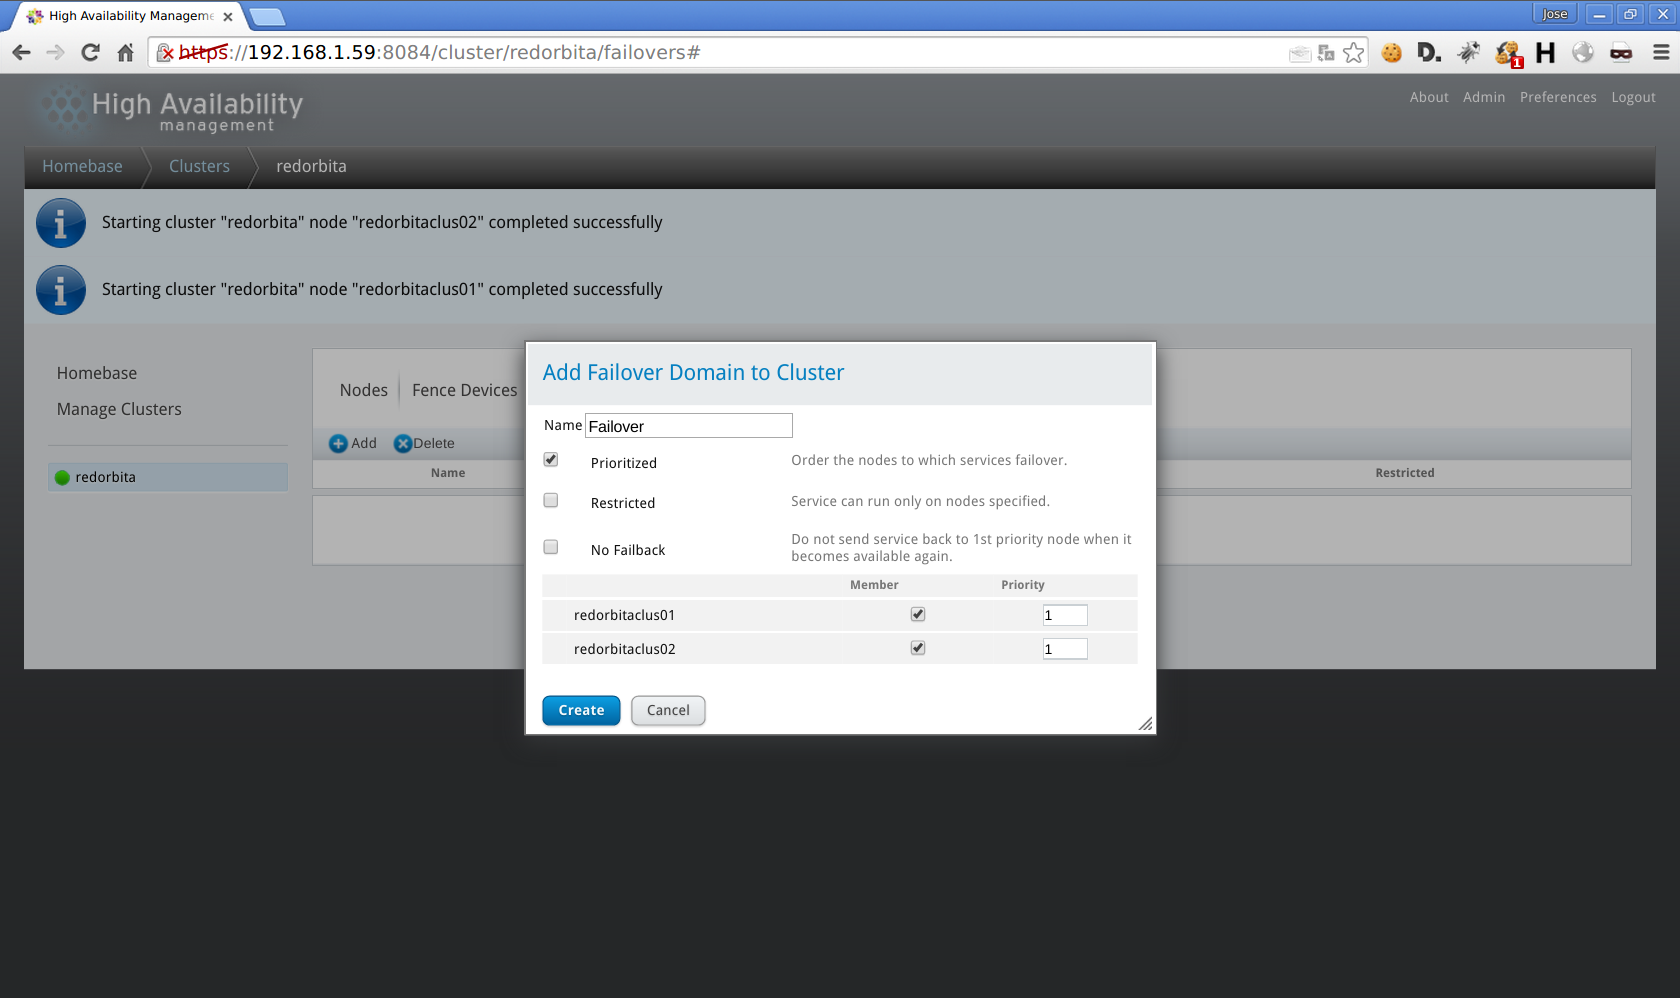Cancel the Add Failover Domain dialog
This screenshot has width=1680, height=998.
click(x=668, y=710)
